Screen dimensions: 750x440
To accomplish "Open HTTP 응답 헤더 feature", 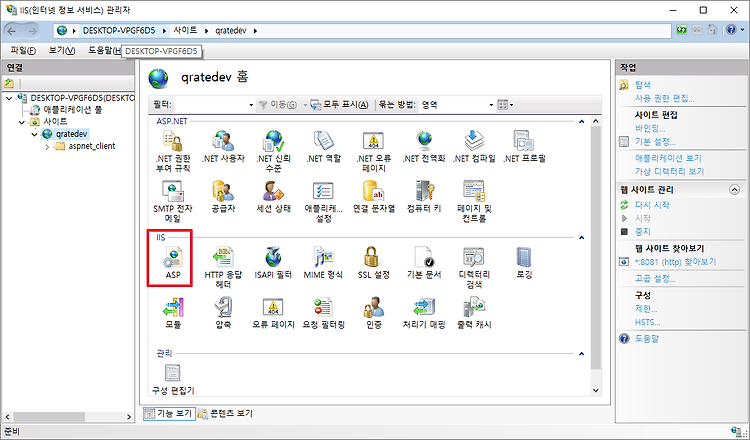I will (223, 268).
